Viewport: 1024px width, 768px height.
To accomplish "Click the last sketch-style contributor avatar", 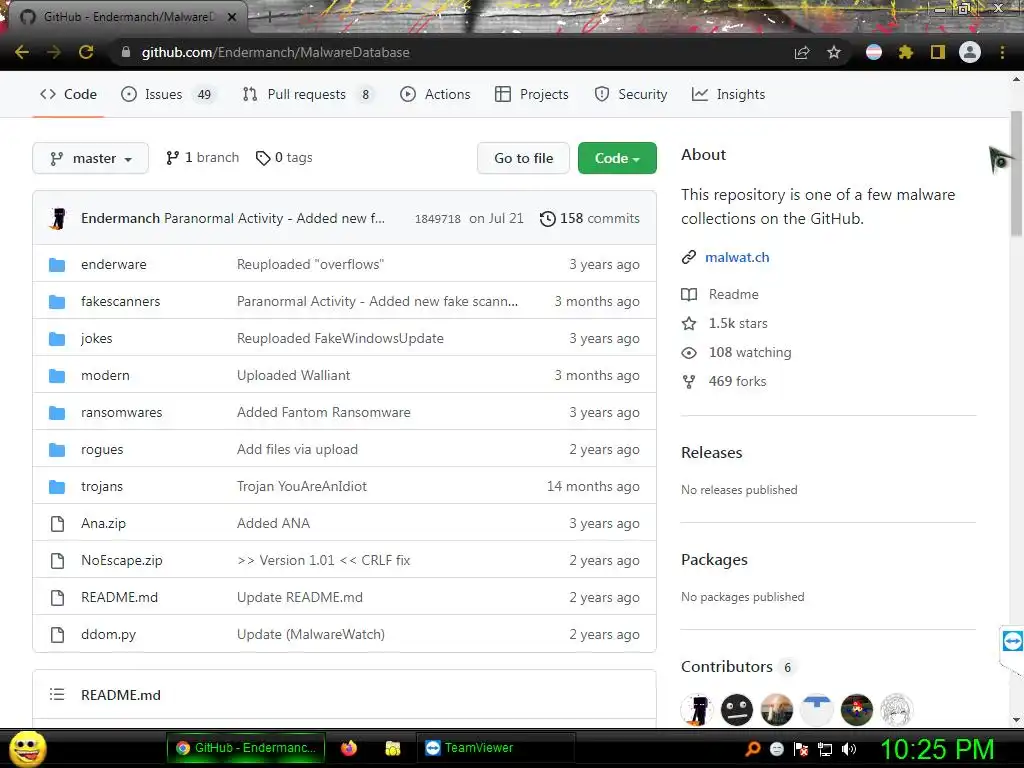I will point(897,710).
